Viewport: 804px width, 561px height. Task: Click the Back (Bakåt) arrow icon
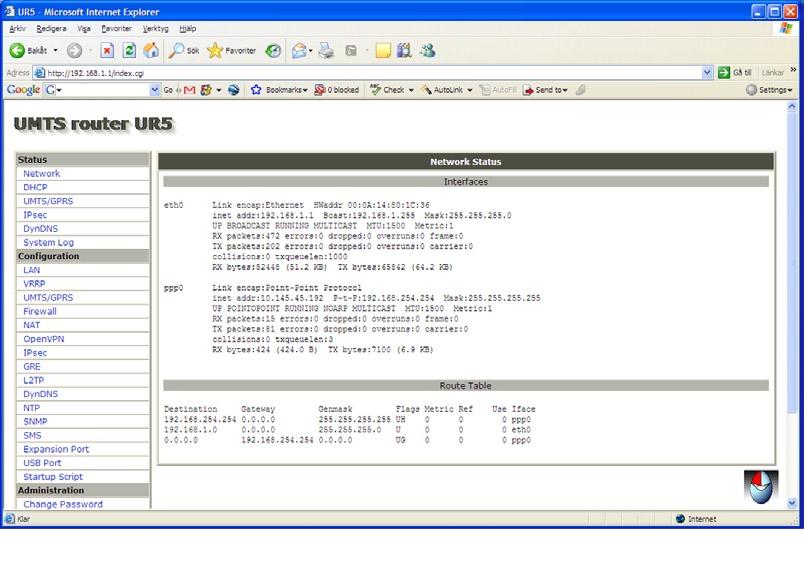point(17,50)
